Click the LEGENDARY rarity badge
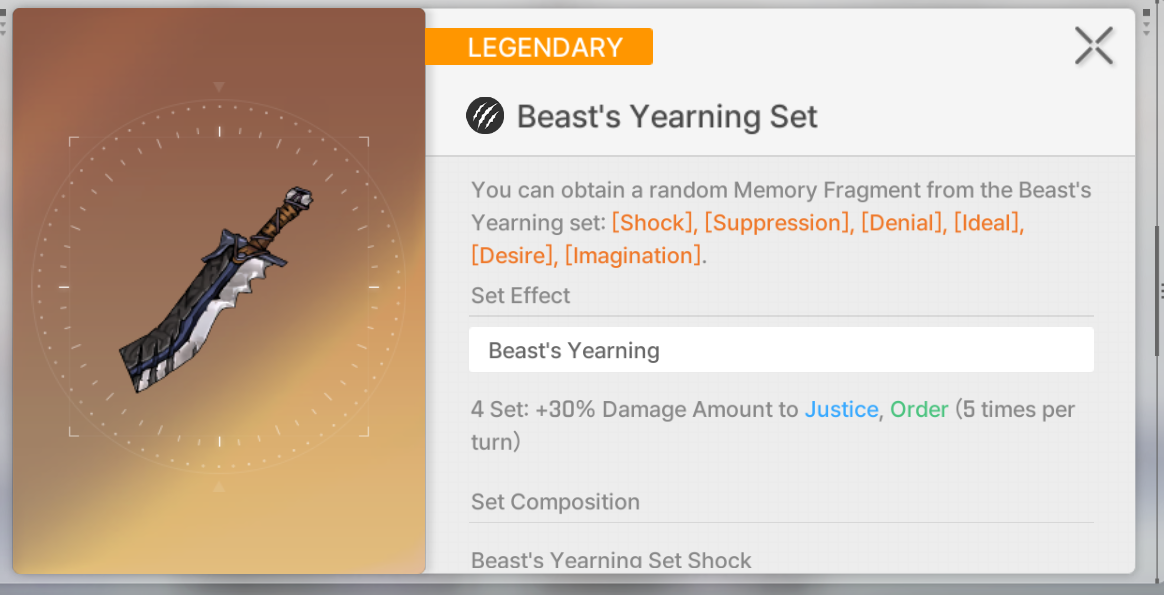 click(x=540, y=47)
